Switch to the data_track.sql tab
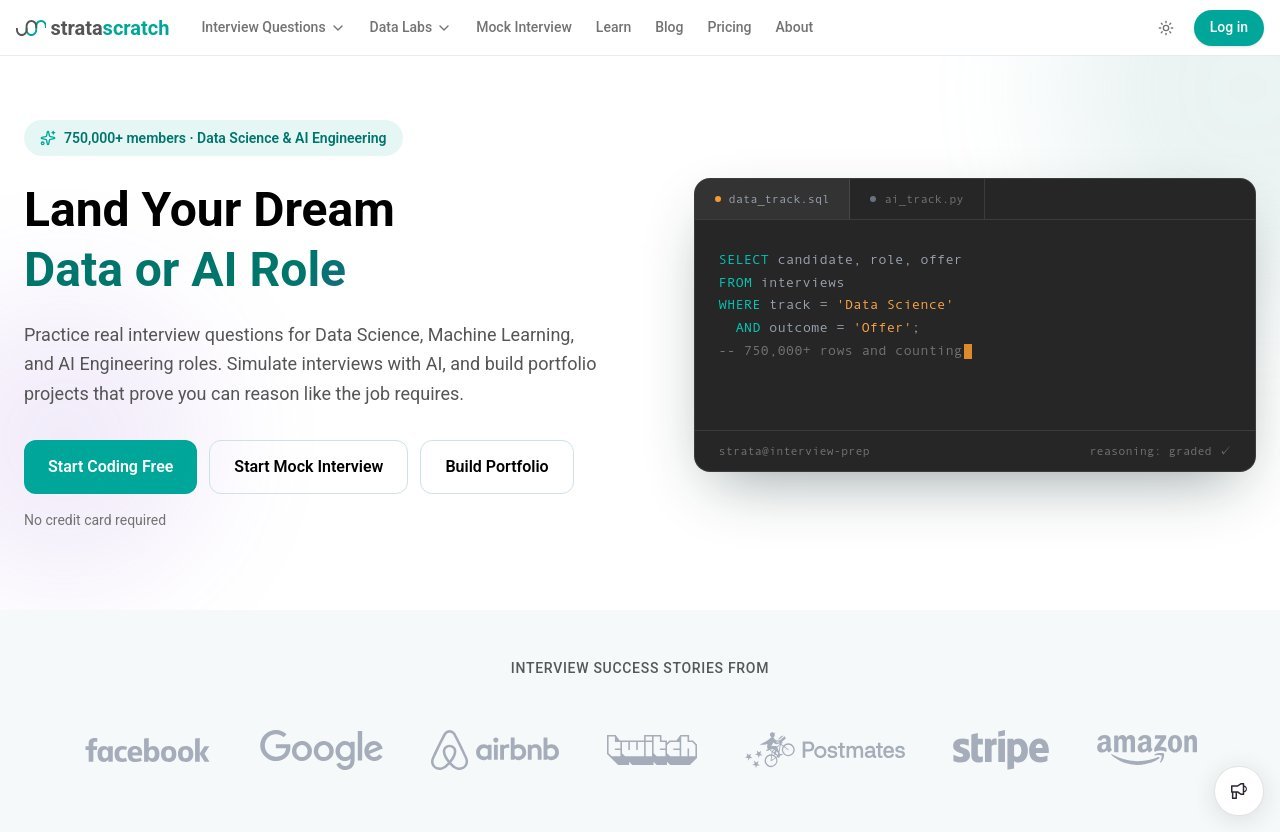Viewport: 1280px width, 832px height. tap(772, 199)
